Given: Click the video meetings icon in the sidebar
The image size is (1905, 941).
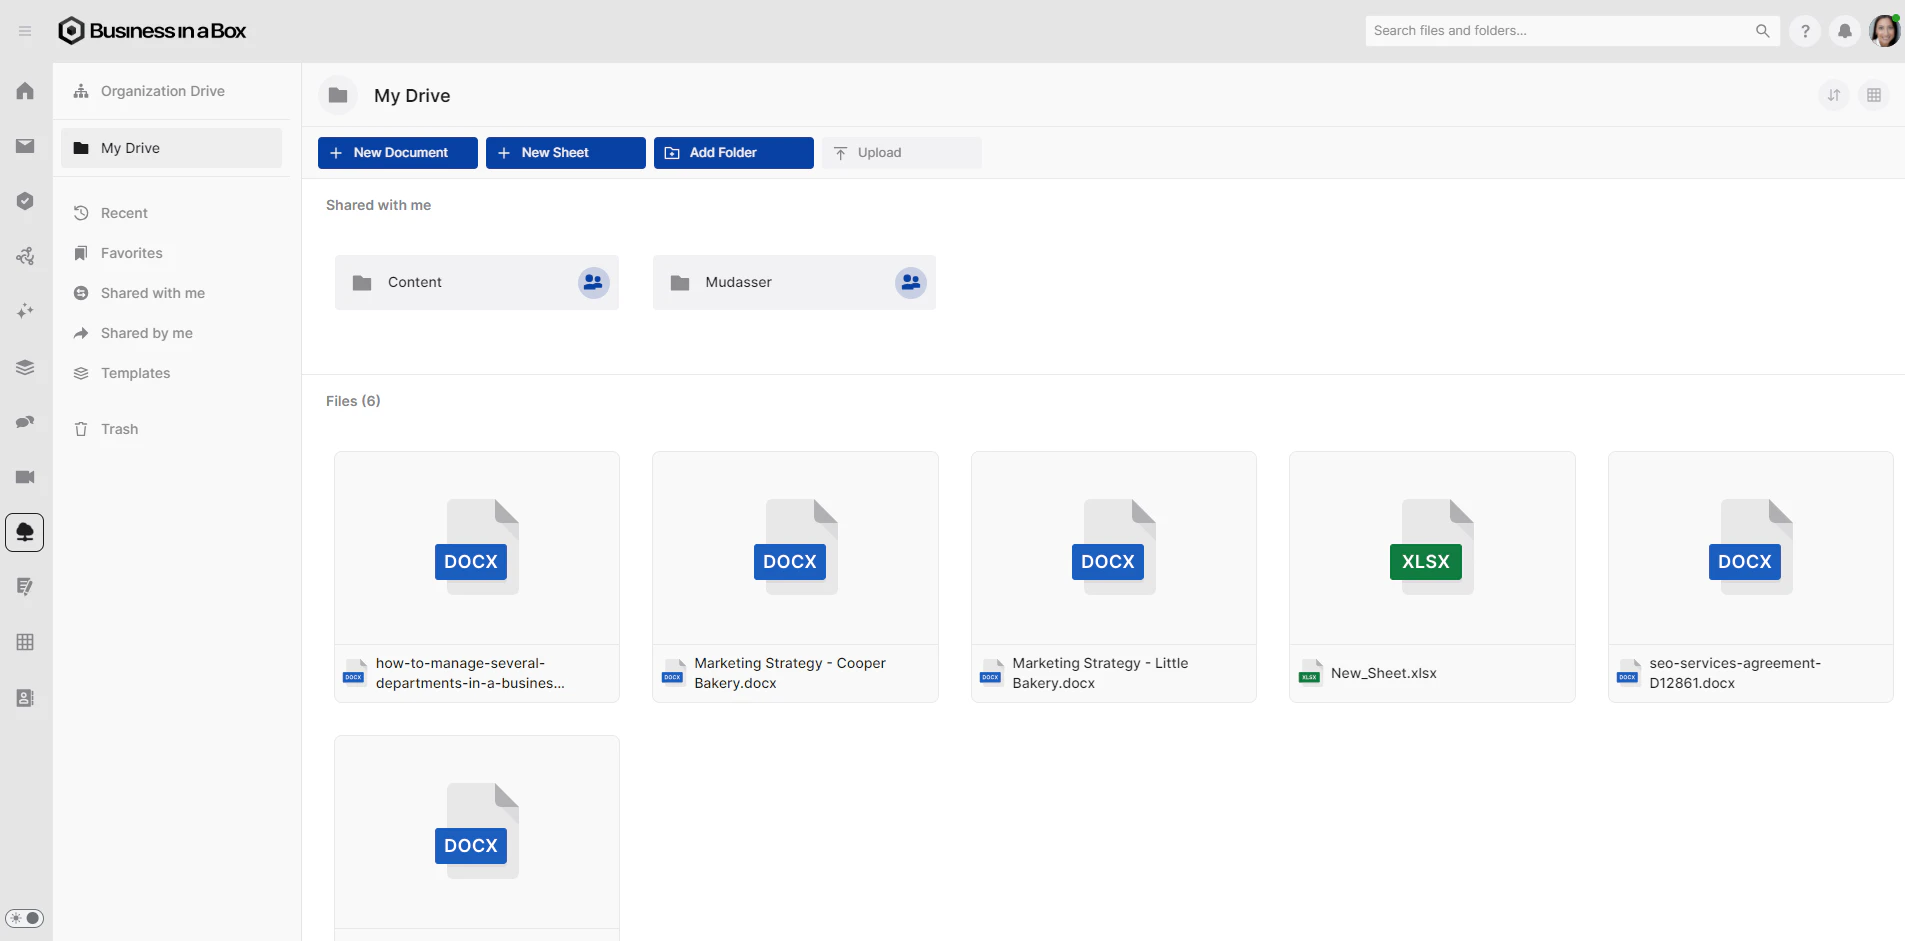Looking at the screenshot, I should [25, 478].
